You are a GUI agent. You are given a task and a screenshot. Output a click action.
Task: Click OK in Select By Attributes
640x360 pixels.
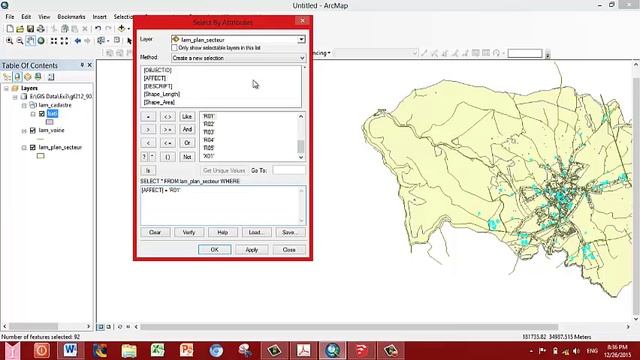point(215,249)
